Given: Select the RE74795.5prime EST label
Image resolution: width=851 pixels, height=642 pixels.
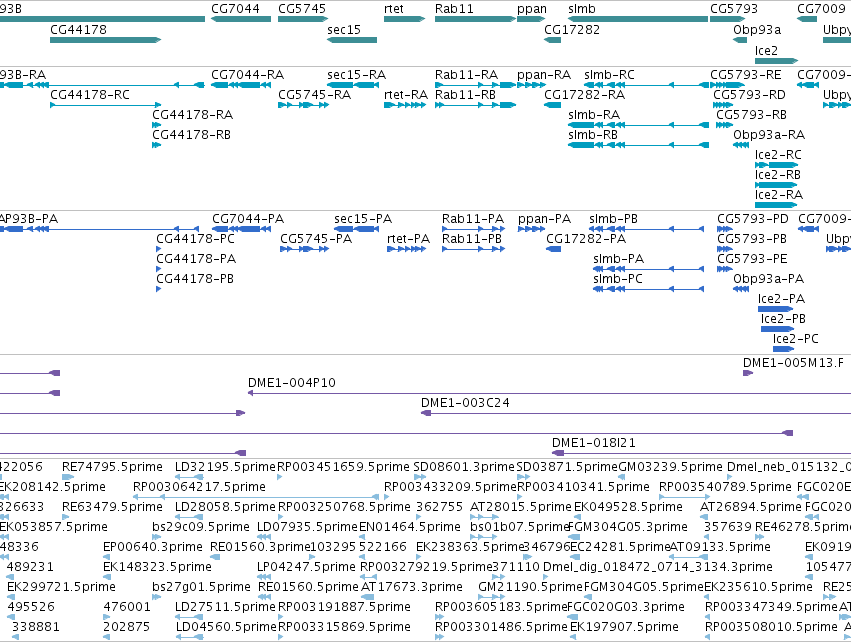Looking at the screenshot, I should click(112, 467).
